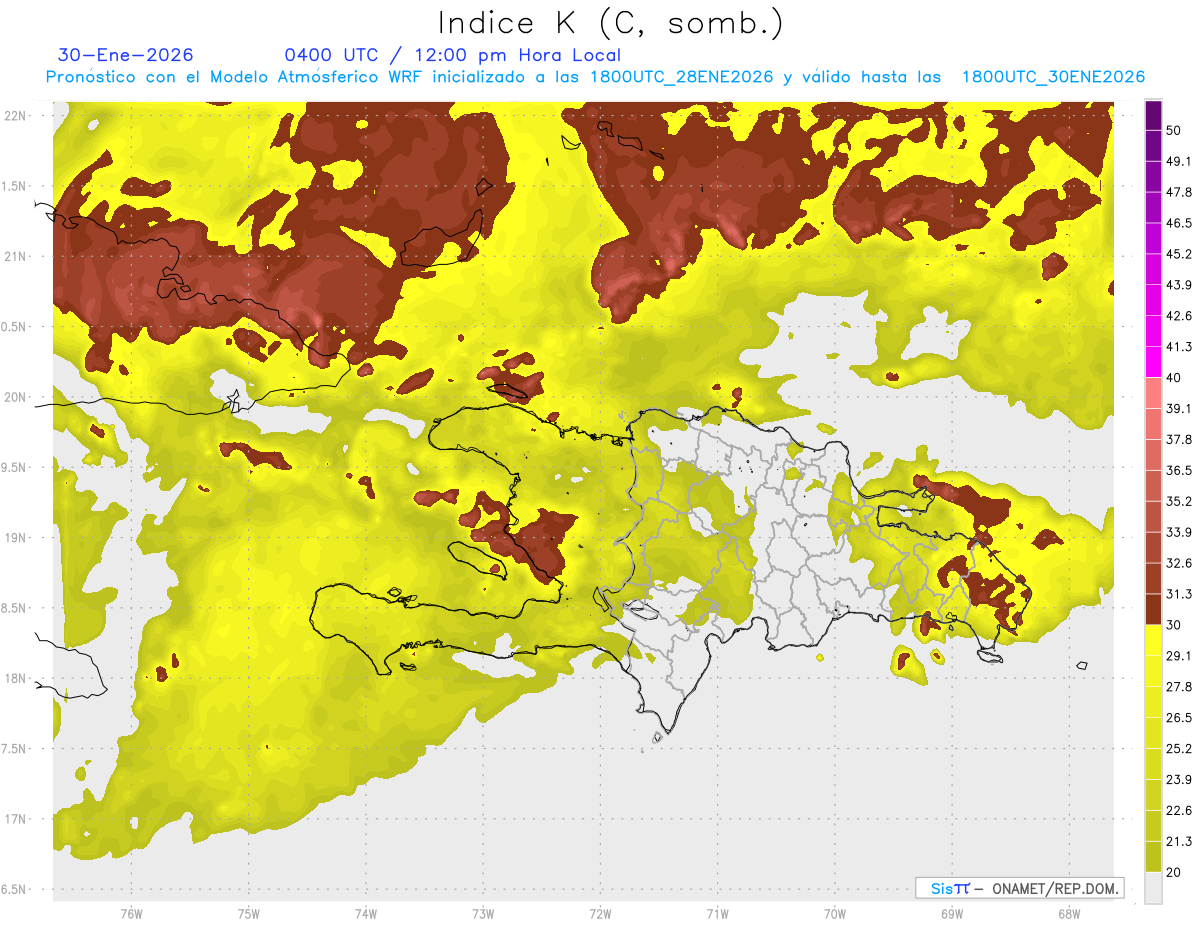Screen dimensions: 1200x927
Task: Click the '69W' longitude label
Action: pos(951,914)
